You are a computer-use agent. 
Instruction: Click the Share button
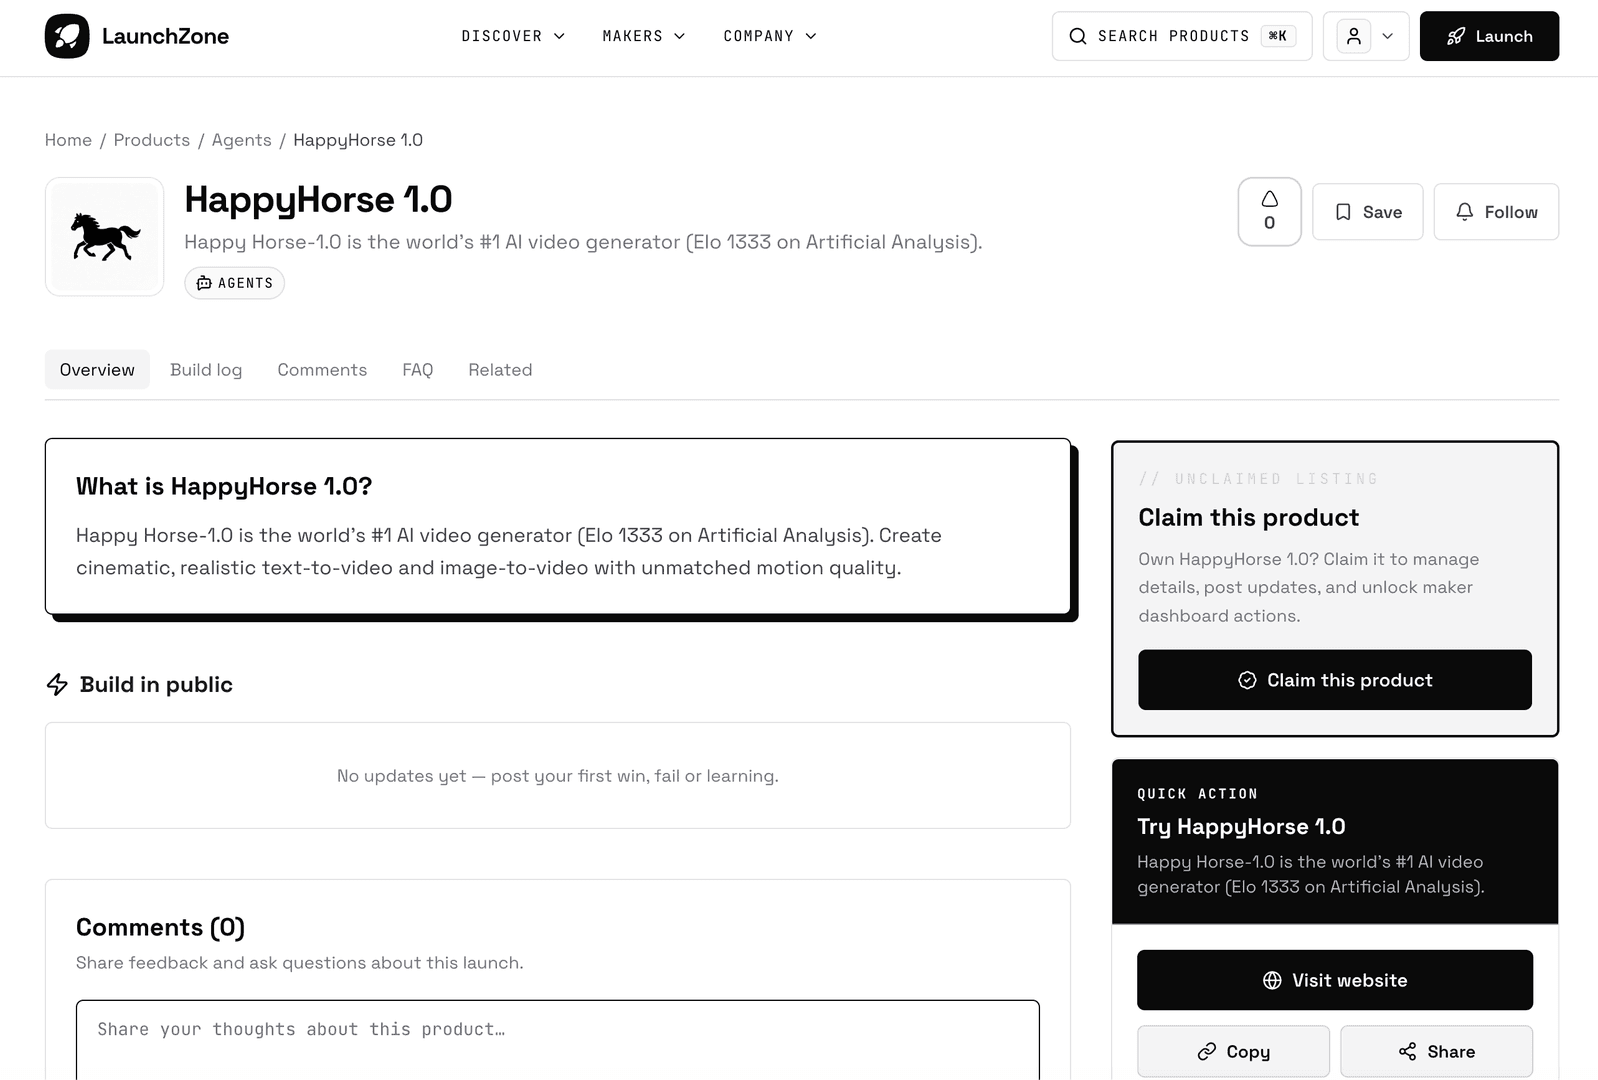1436,1052
